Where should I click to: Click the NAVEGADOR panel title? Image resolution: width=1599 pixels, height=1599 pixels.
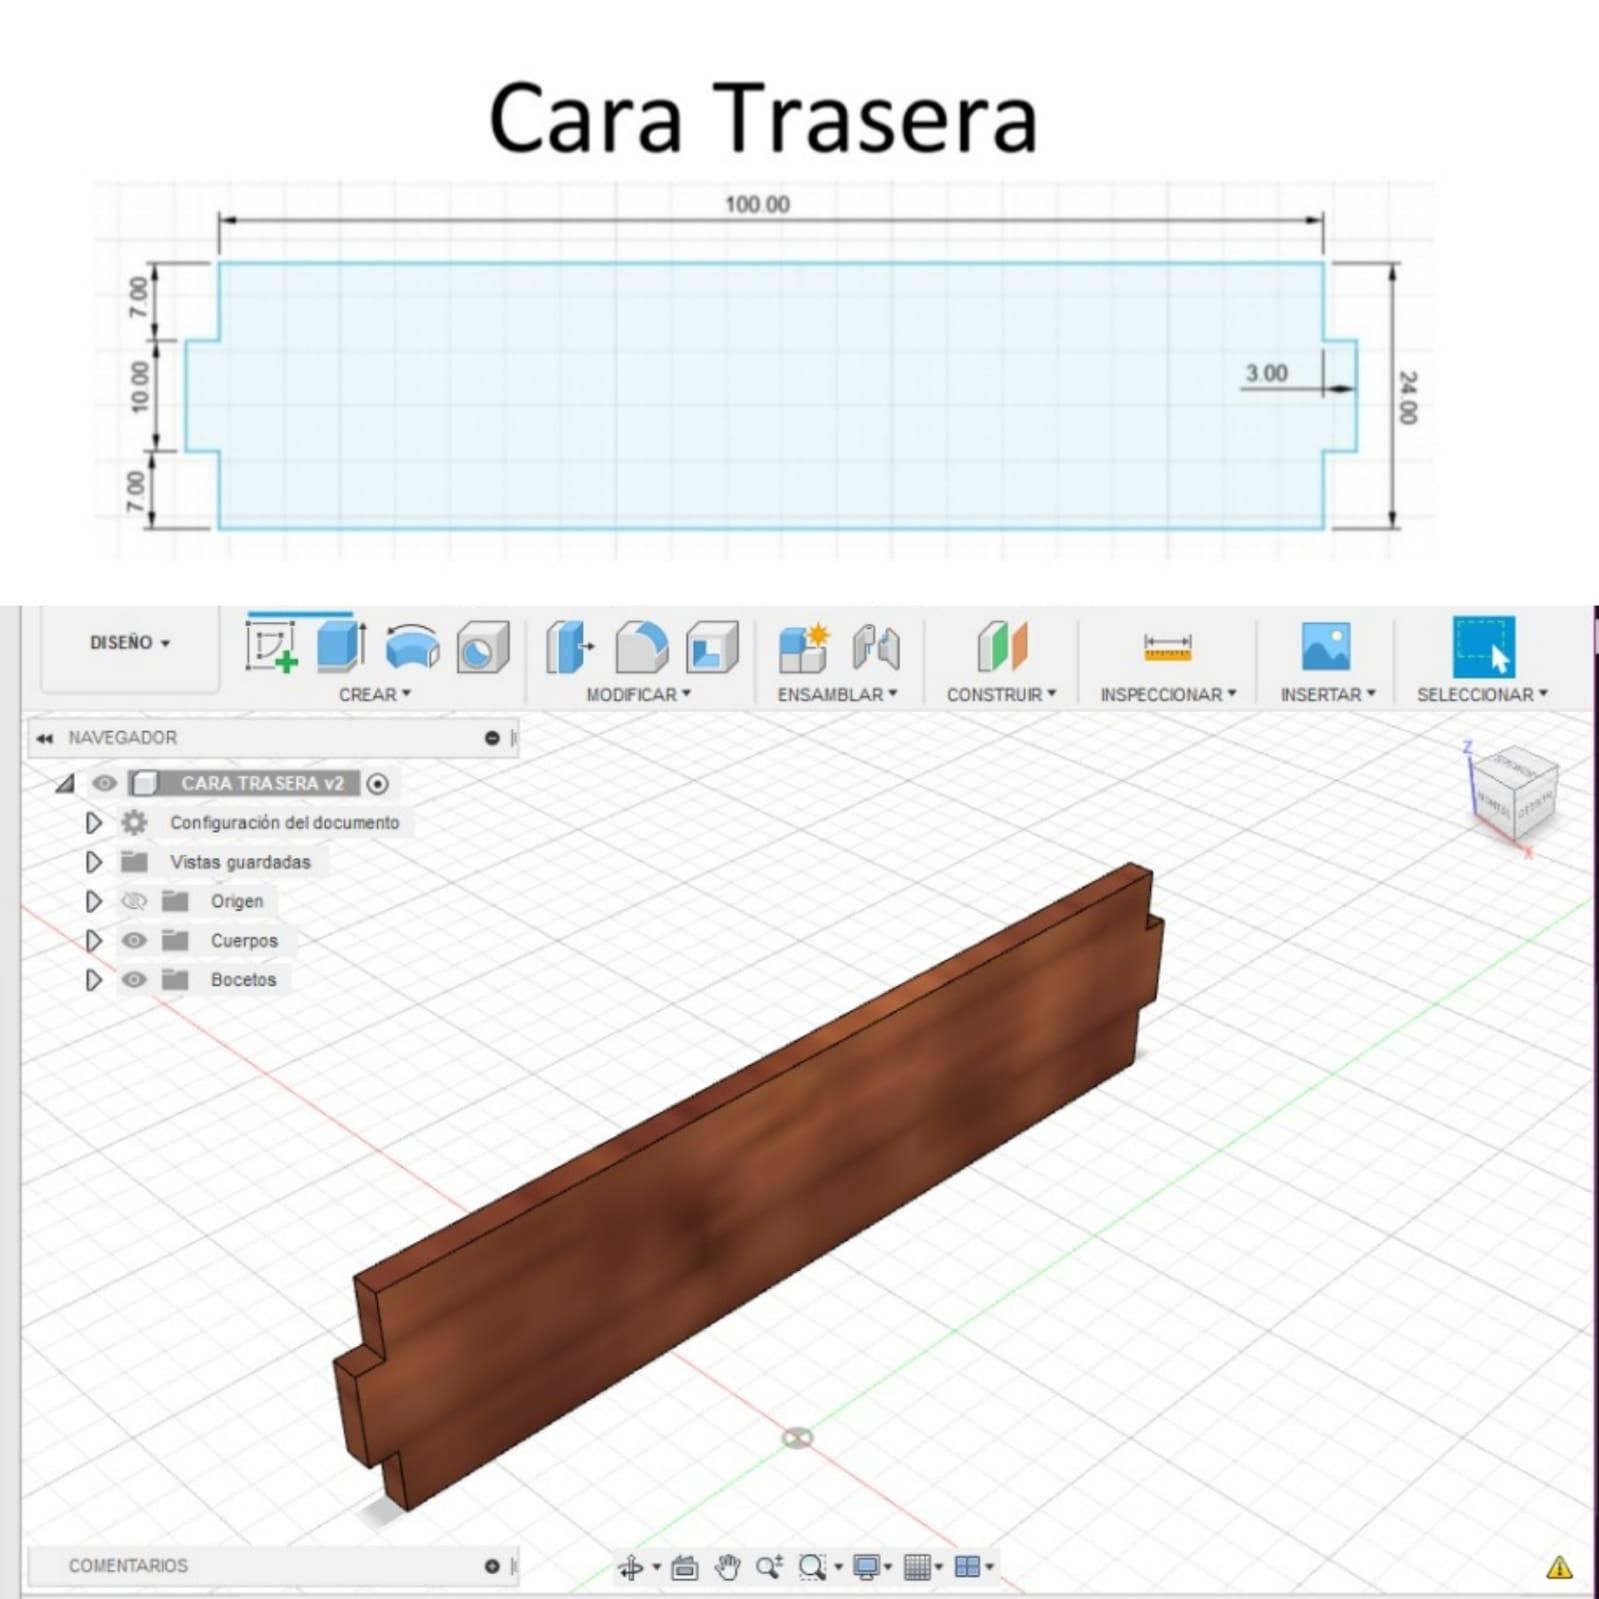pyautogui.click(x=122, y=738)
